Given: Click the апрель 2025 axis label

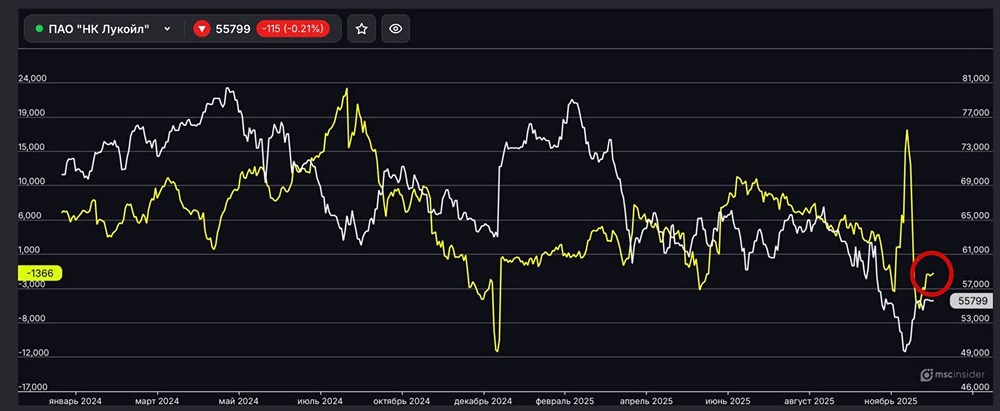Looking at the screenshot, I should click(x=645, y=402).
